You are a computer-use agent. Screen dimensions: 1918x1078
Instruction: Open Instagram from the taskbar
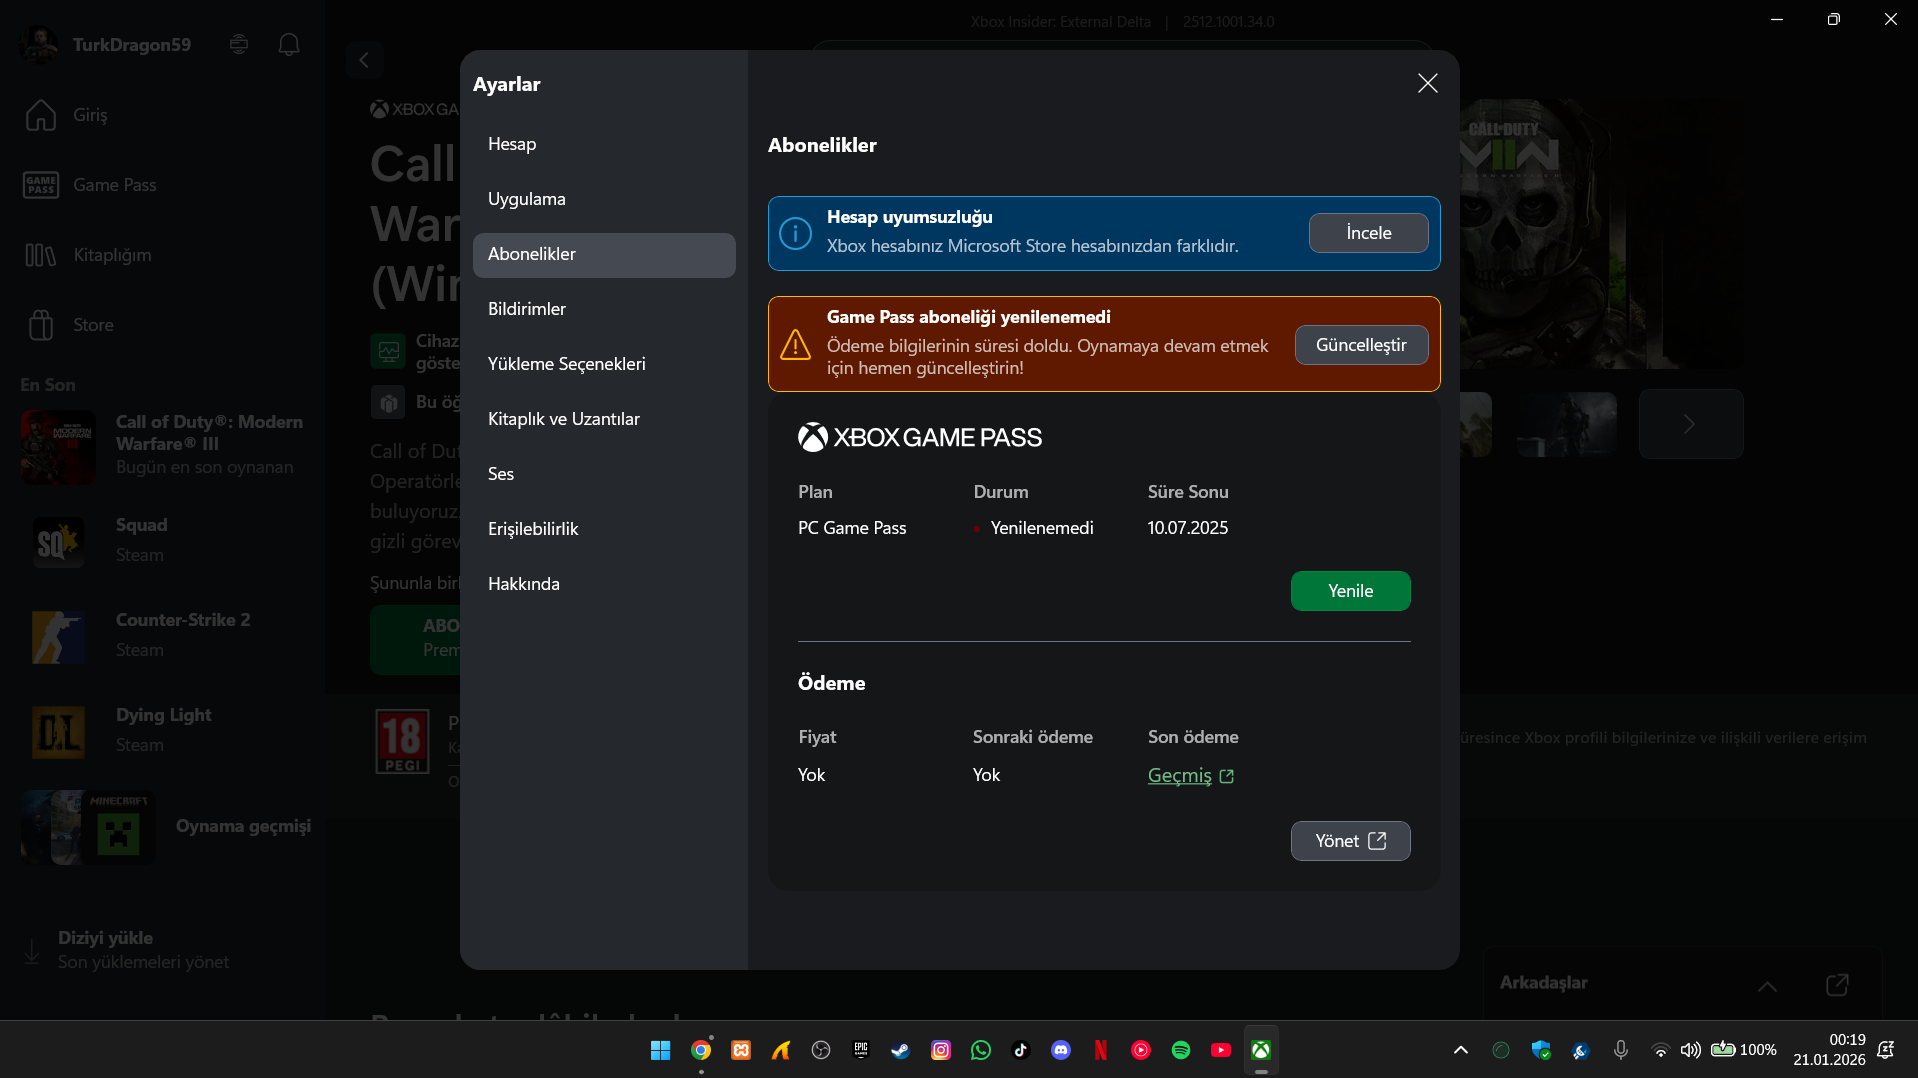[x=941, y=1050]
